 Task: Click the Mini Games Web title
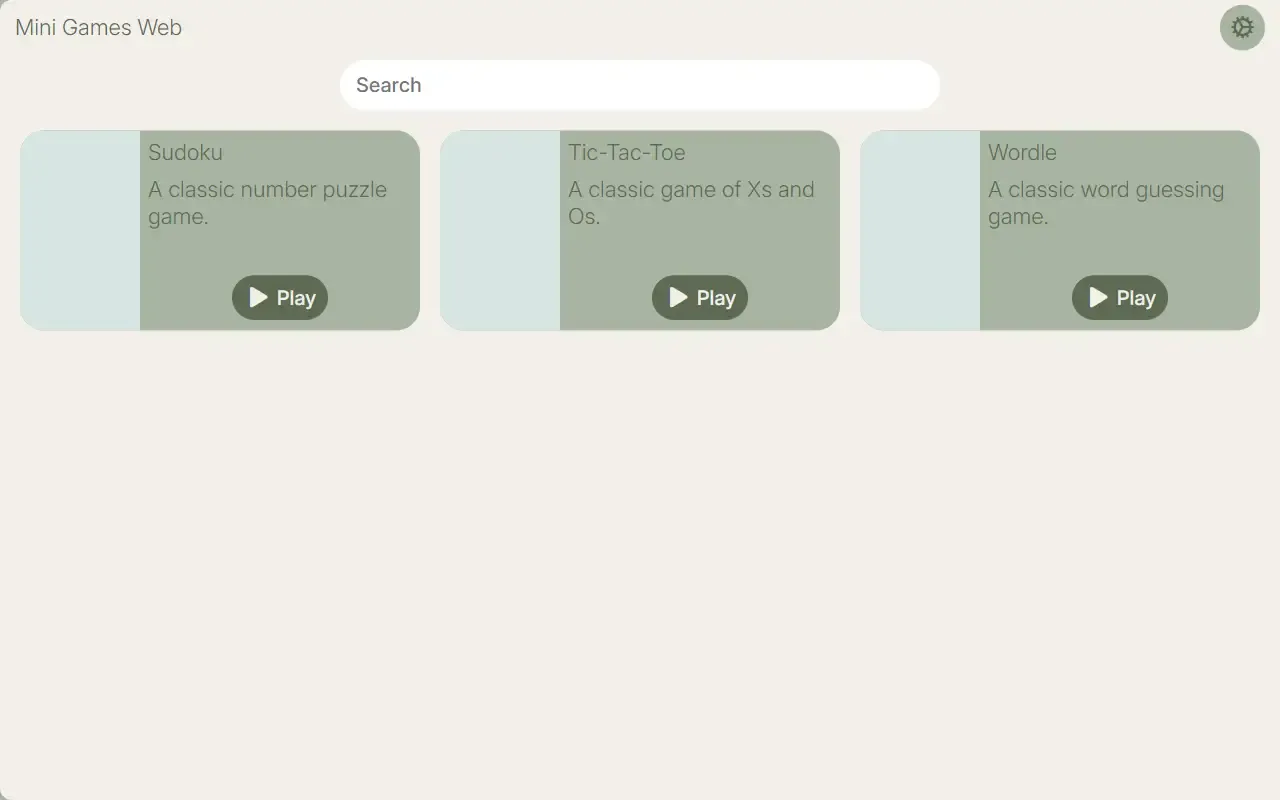pyautogui.click(x=99, y=27)
